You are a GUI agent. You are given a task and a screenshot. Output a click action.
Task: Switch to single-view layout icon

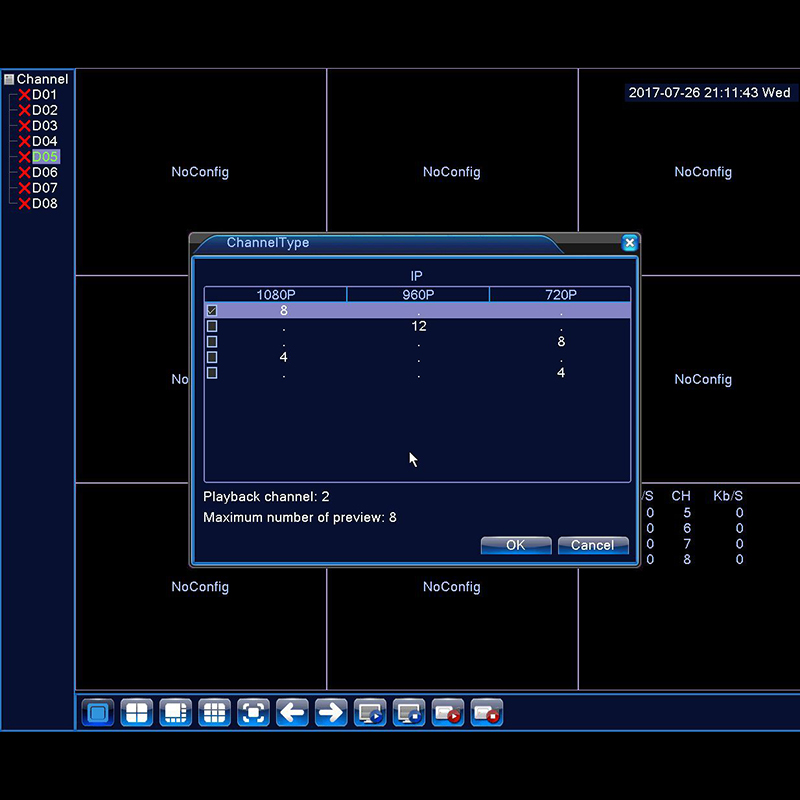(x=97, y=713)
